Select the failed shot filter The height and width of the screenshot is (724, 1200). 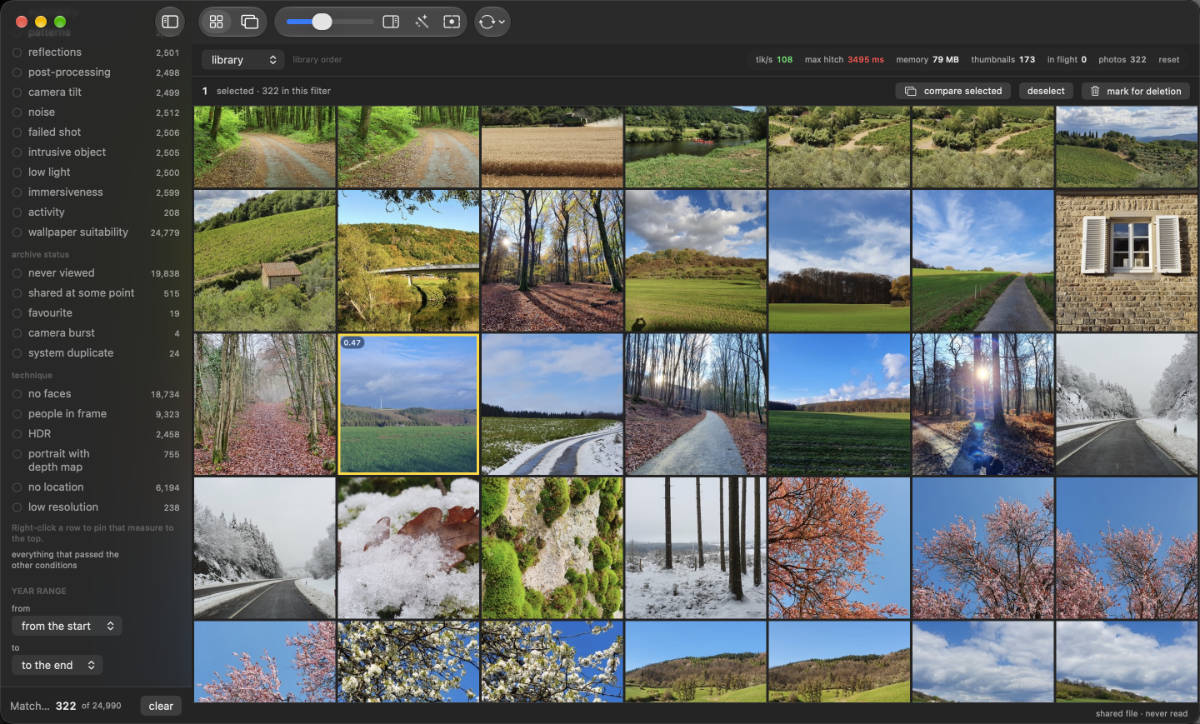coord(95,132)
